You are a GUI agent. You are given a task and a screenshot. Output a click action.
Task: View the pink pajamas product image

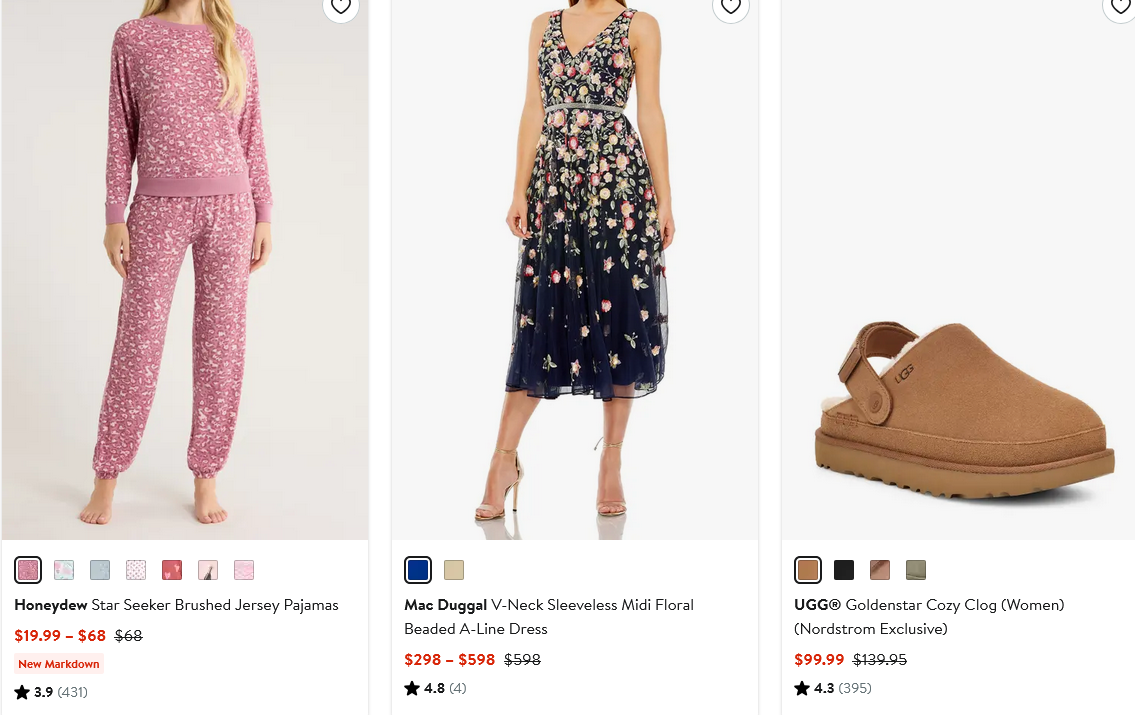185,270
